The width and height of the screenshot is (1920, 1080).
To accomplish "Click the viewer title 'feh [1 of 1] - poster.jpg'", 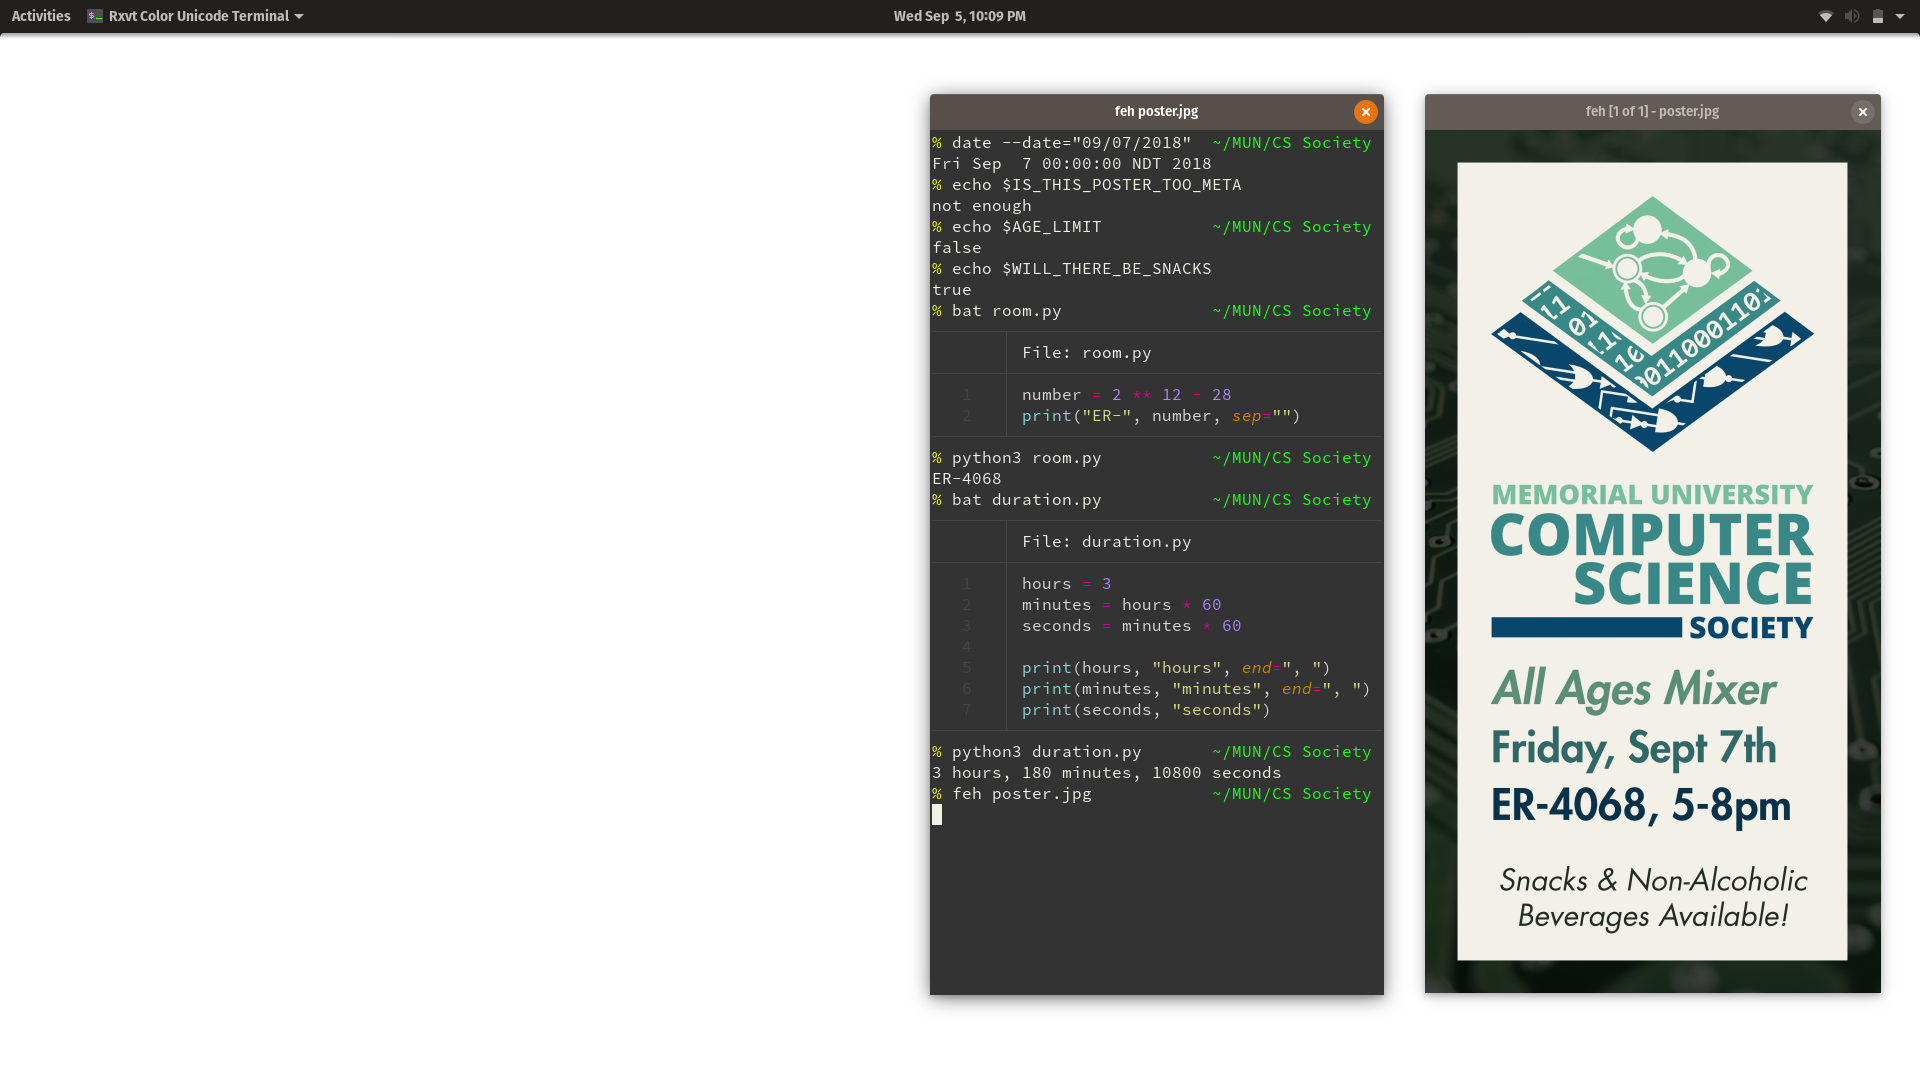I will click(1652, 111).
